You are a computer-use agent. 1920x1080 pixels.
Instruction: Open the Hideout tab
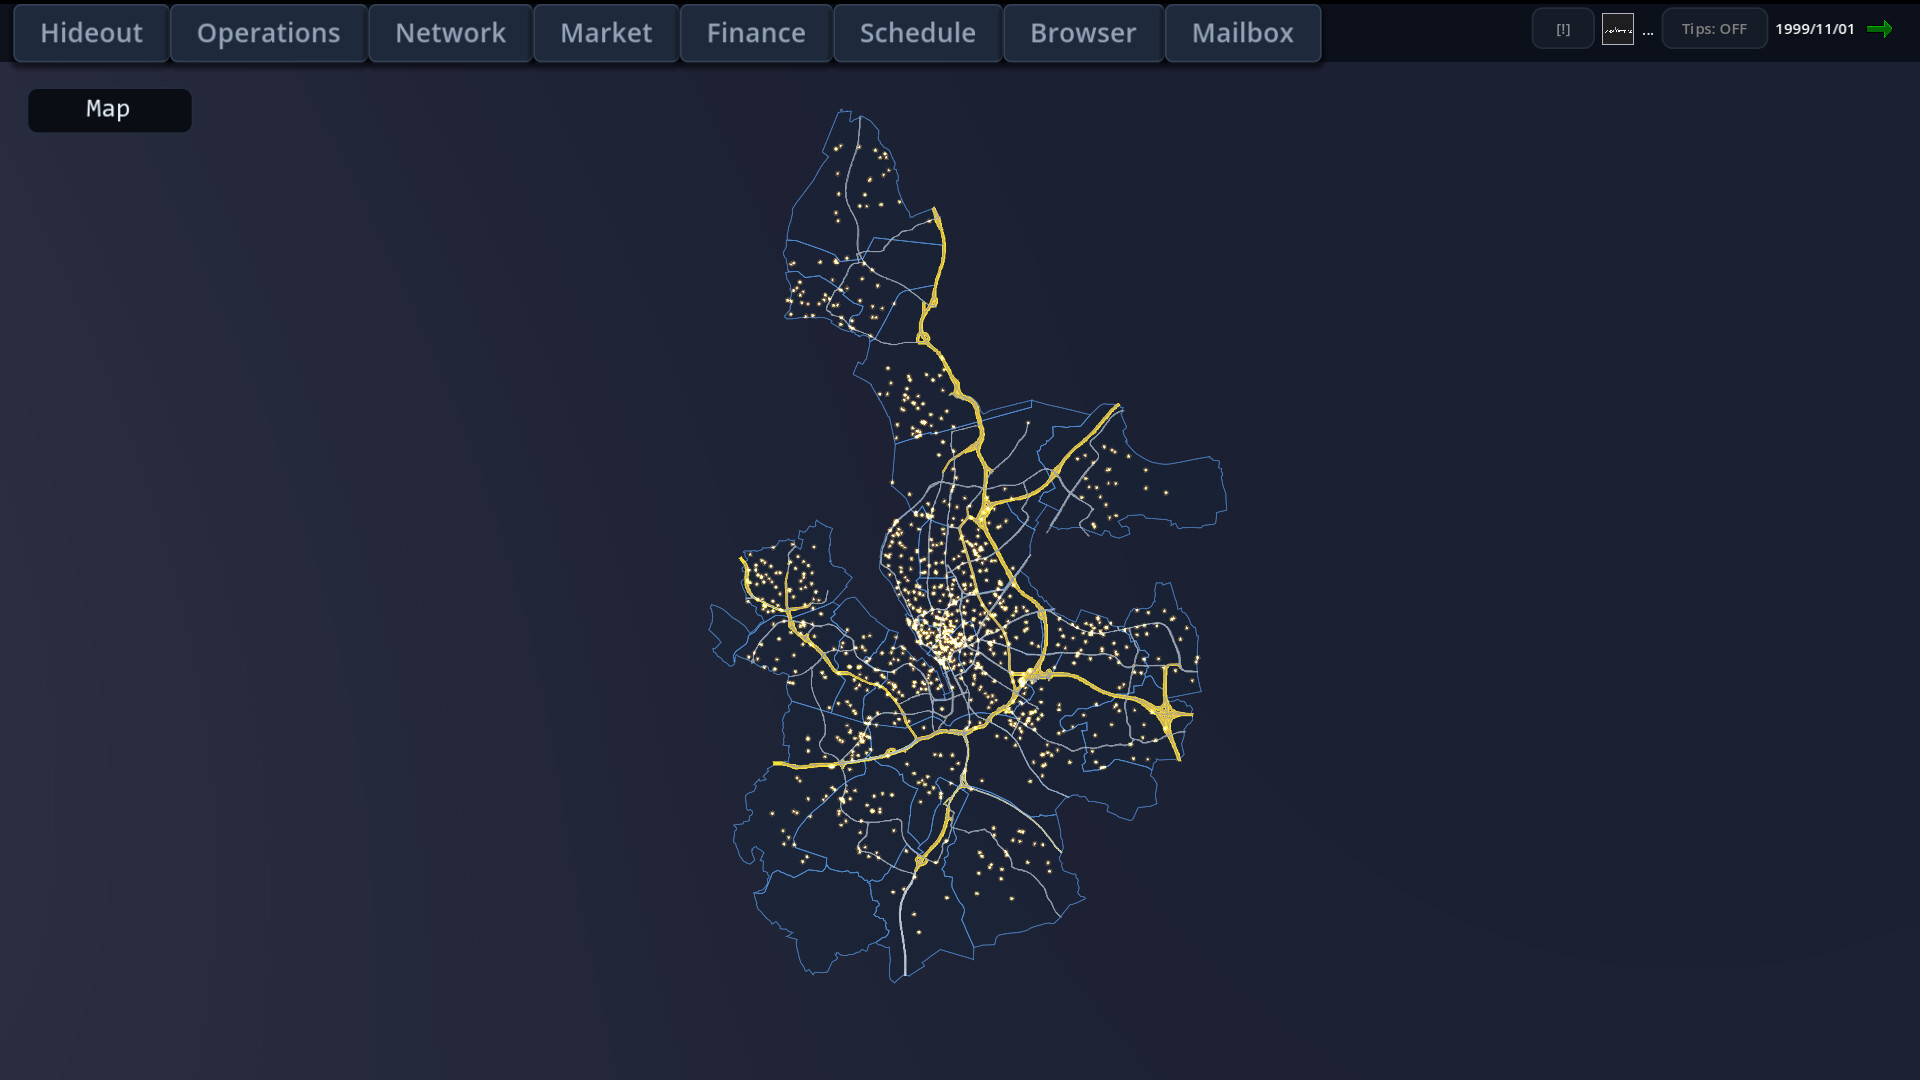pyautogui.click(x=91, y=33)
